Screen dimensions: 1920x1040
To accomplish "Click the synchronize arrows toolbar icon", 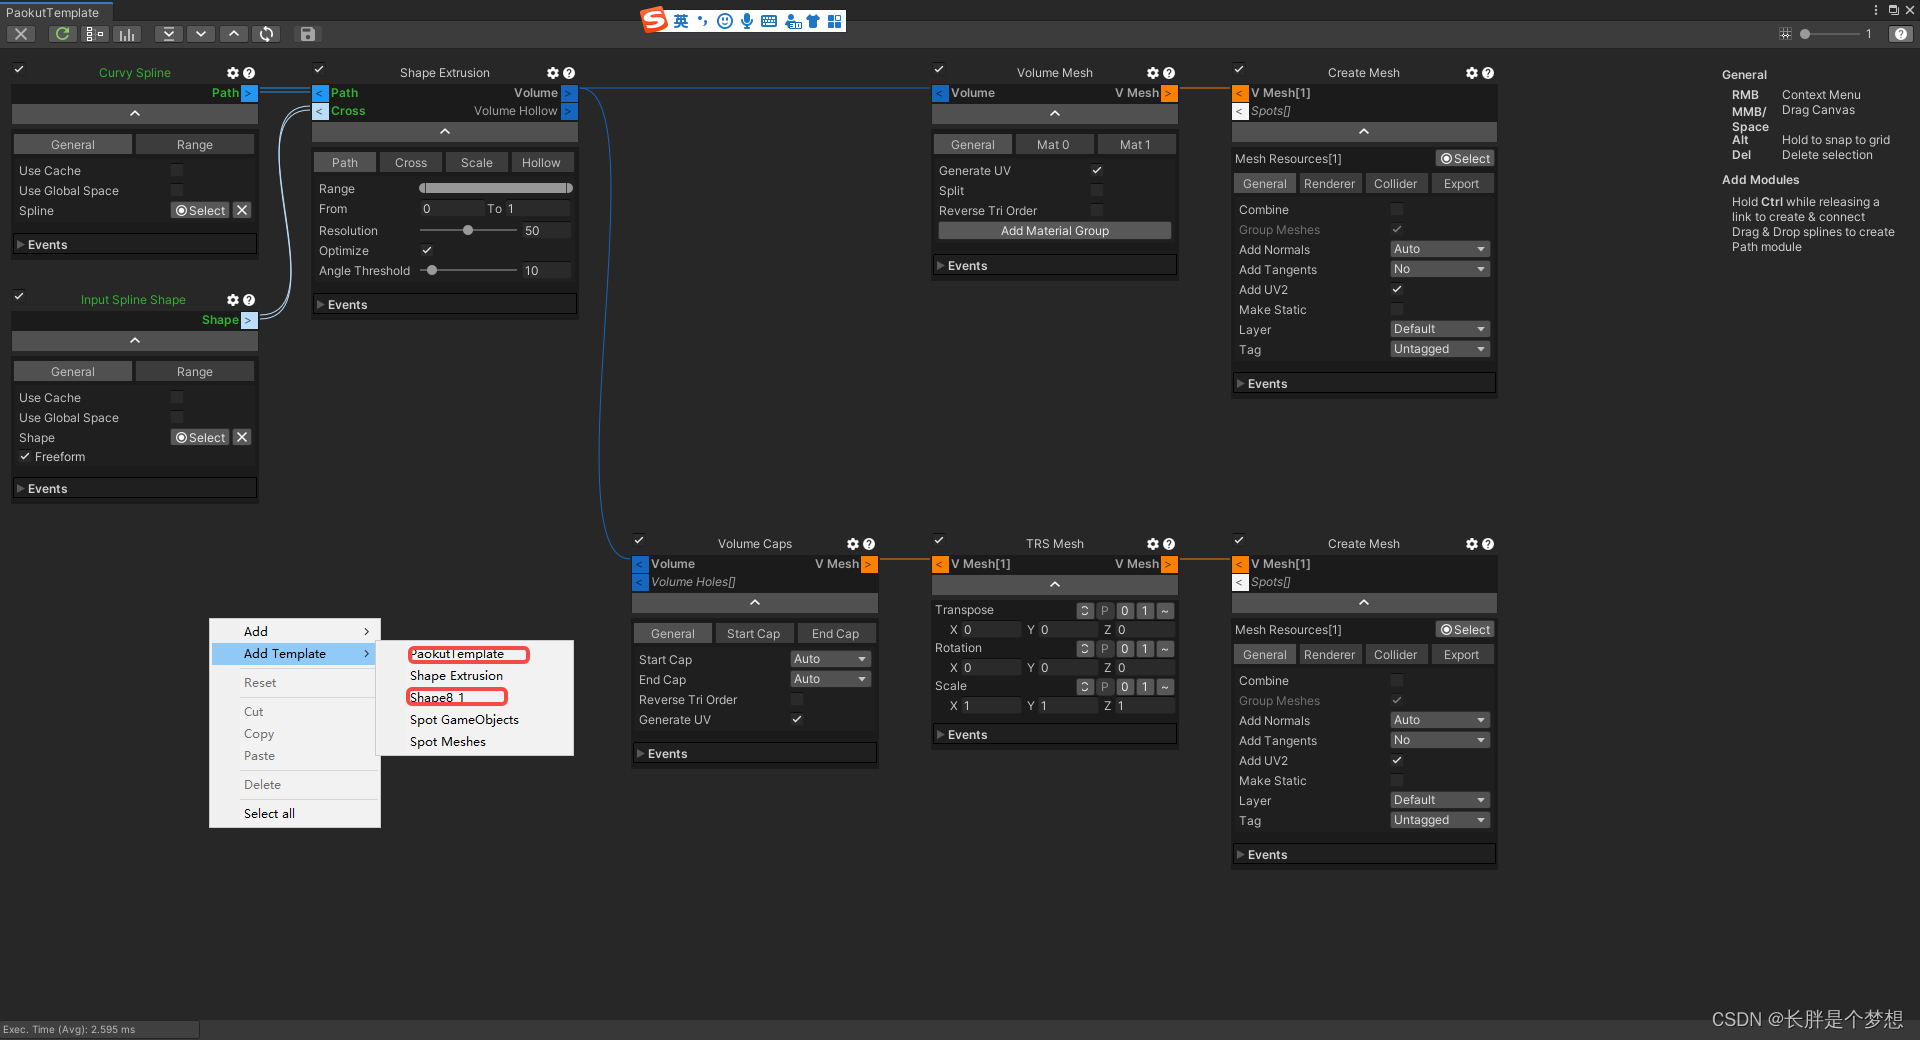I will [x=266, y=34].
